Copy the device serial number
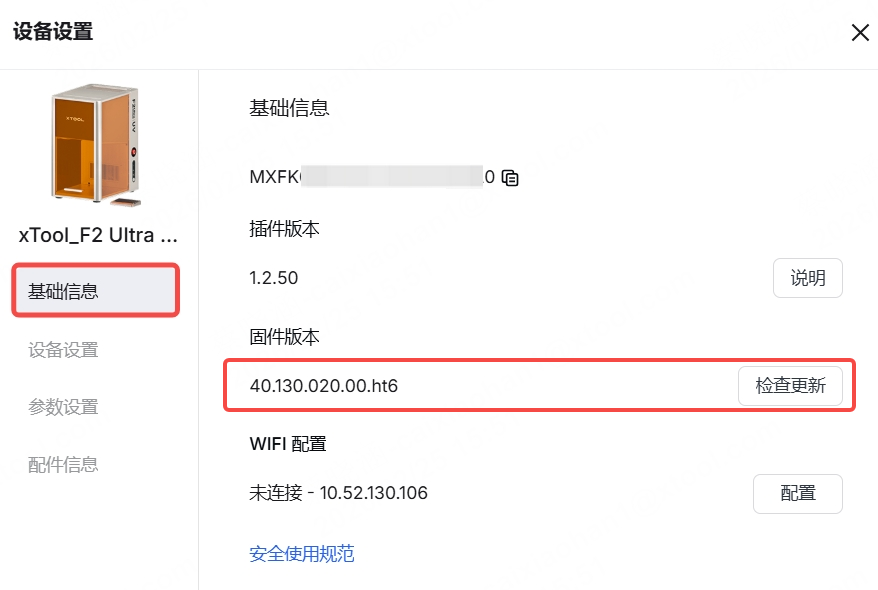Image resolution: width=878 pixels, height=590 pixels. click(x=511, y=178)
